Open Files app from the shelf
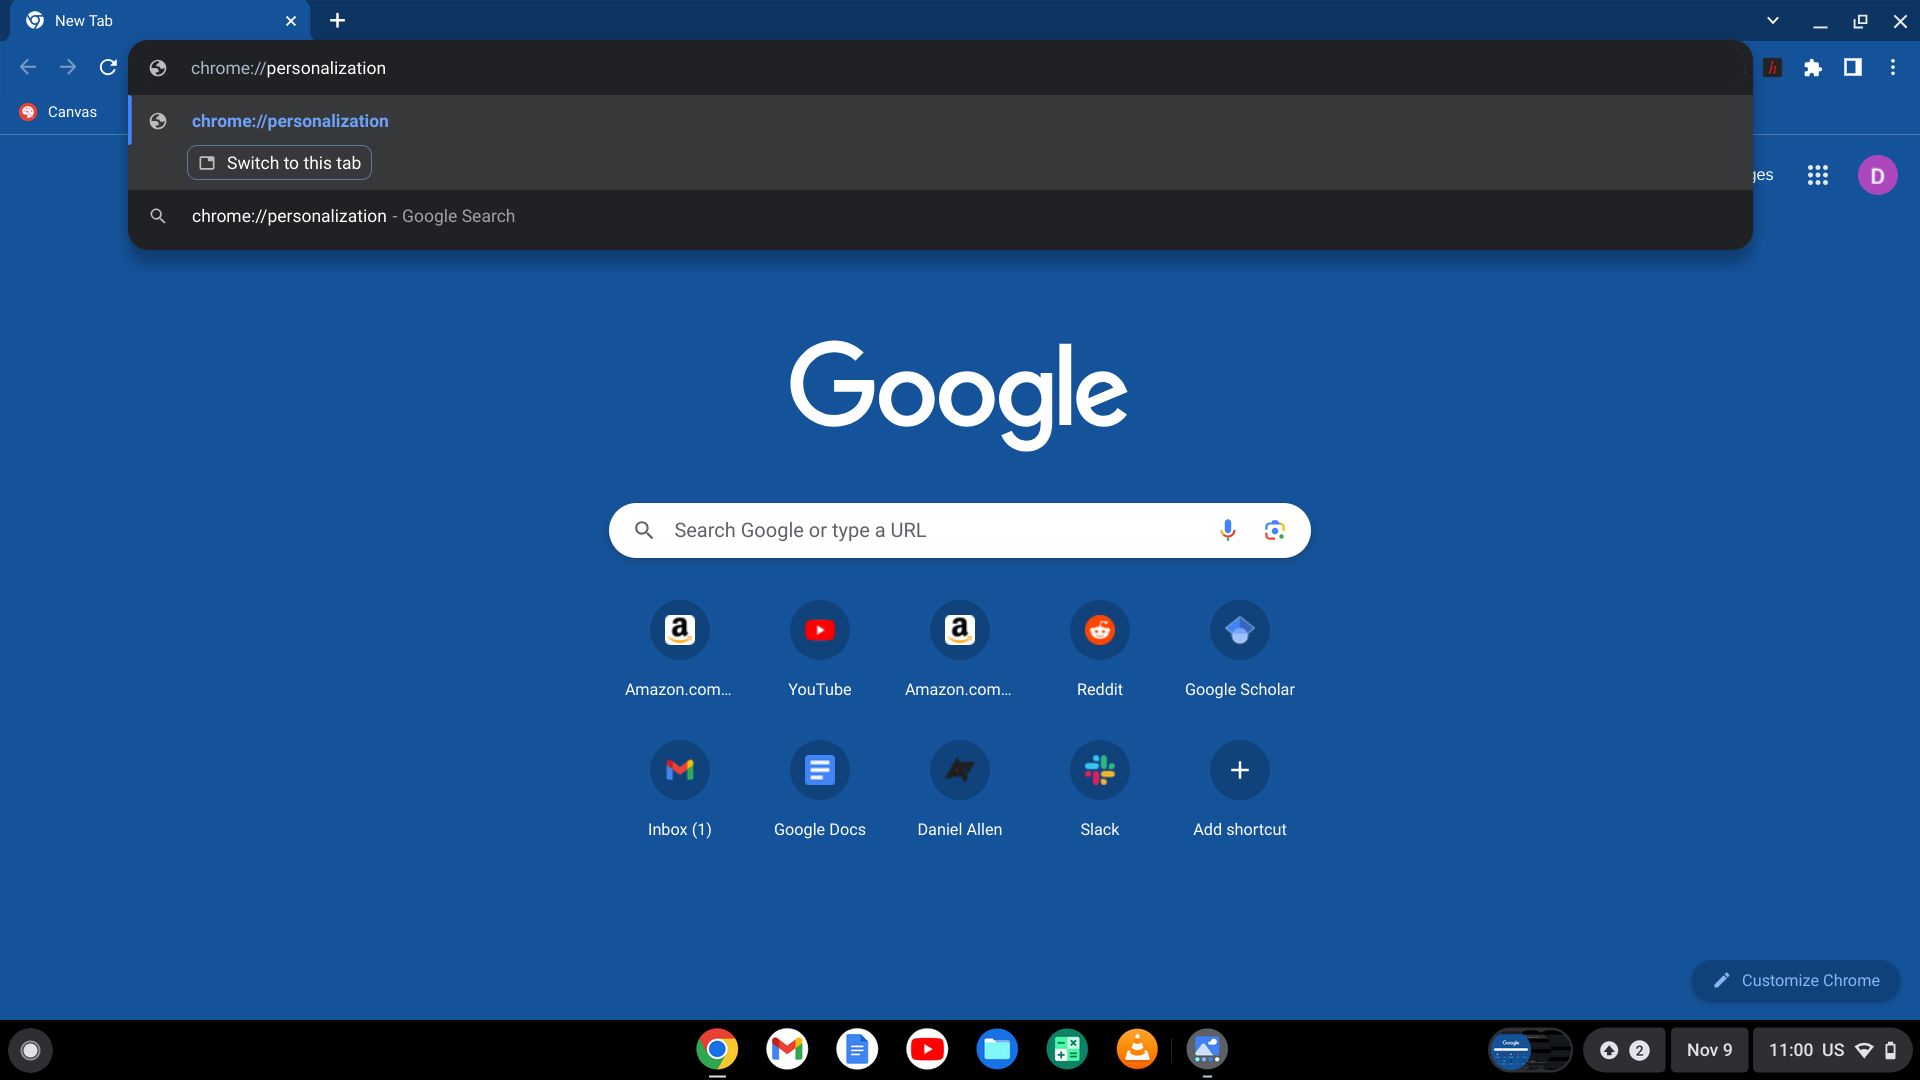The width and height of the screenshot is (1920, 1080). click(x=997, y=1049)
